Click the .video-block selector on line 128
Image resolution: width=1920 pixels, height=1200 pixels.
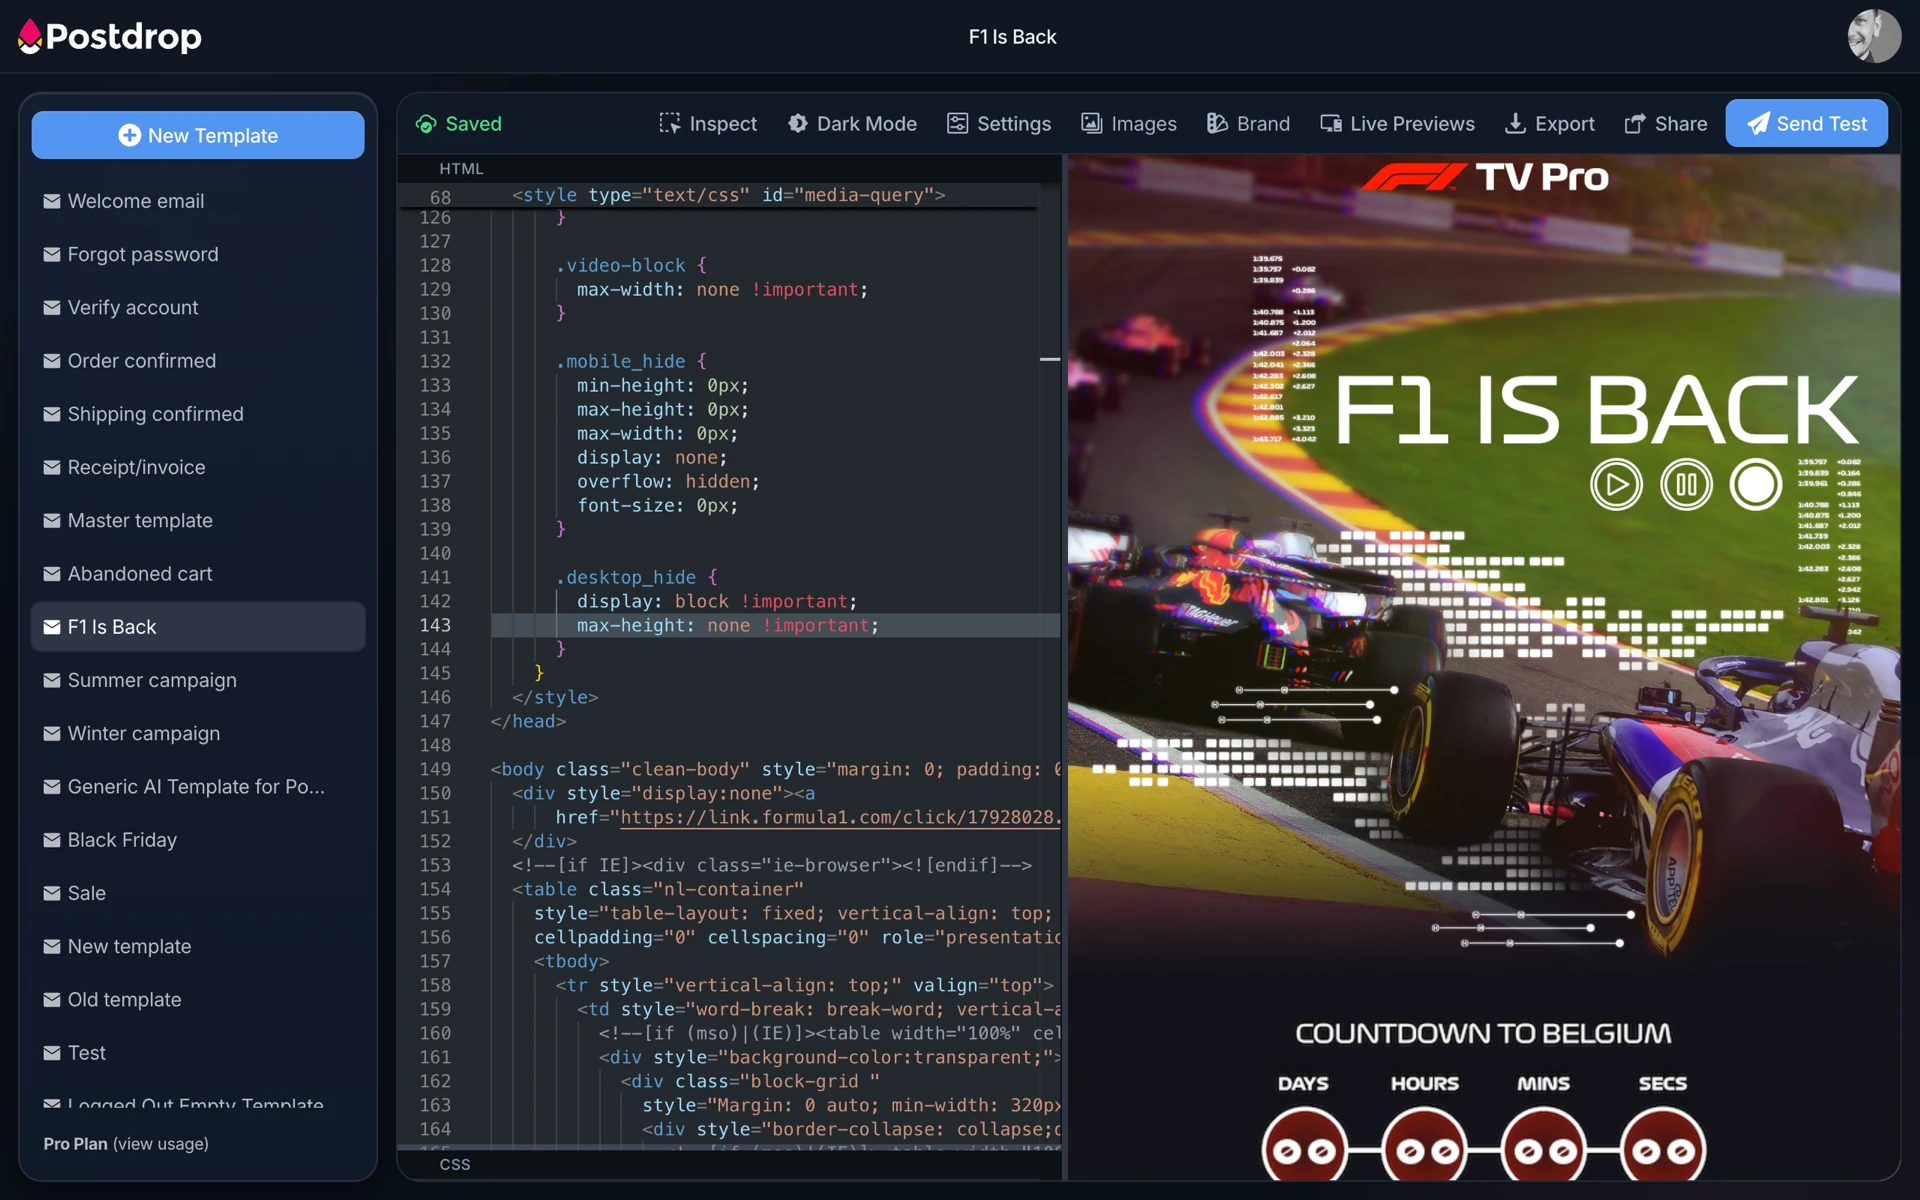620,266
